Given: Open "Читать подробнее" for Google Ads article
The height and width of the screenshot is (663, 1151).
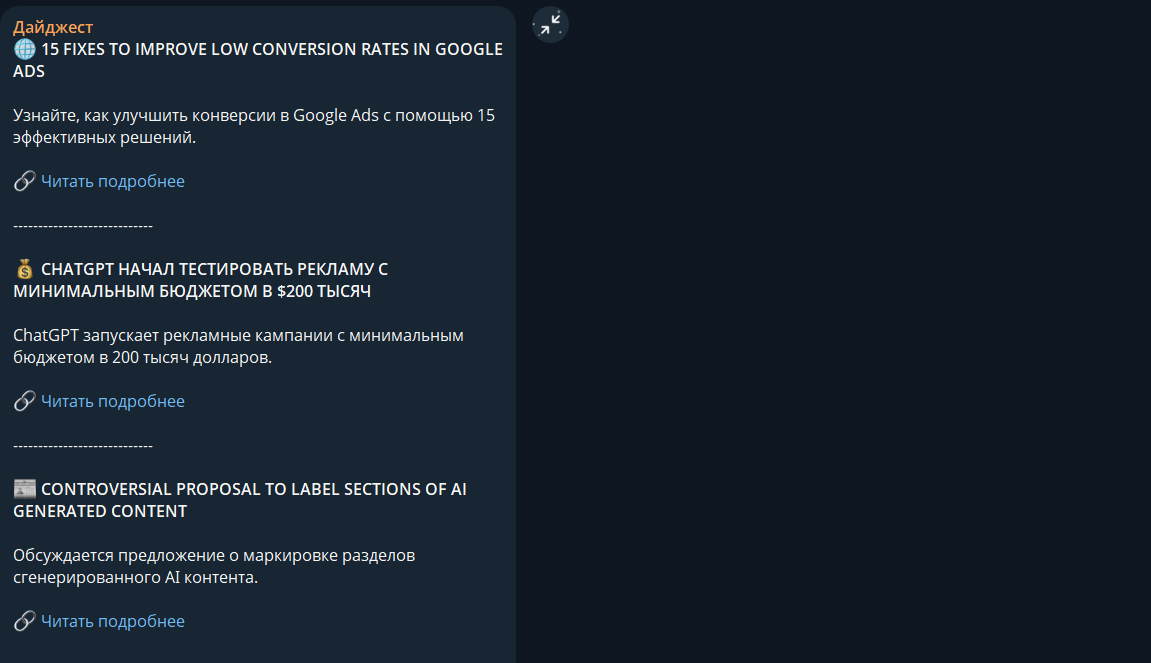Looking at the screenshot, I should (113, 181).
